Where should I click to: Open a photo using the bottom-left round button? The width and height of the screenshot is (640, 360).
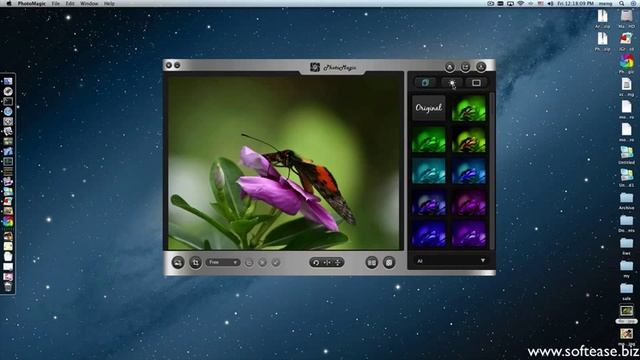[x=178, y=262]
